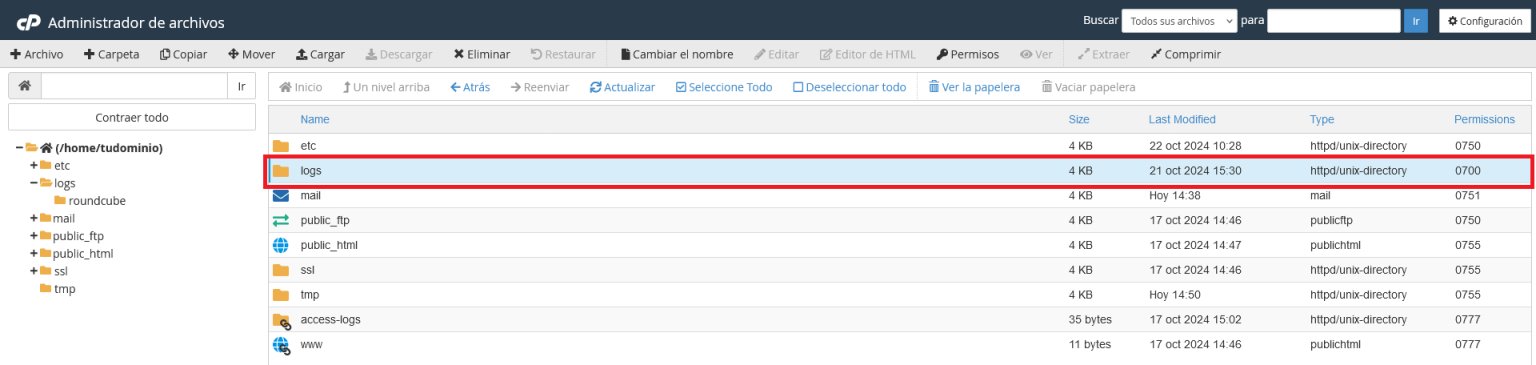Upload a file with Cargar

(320, 54)
